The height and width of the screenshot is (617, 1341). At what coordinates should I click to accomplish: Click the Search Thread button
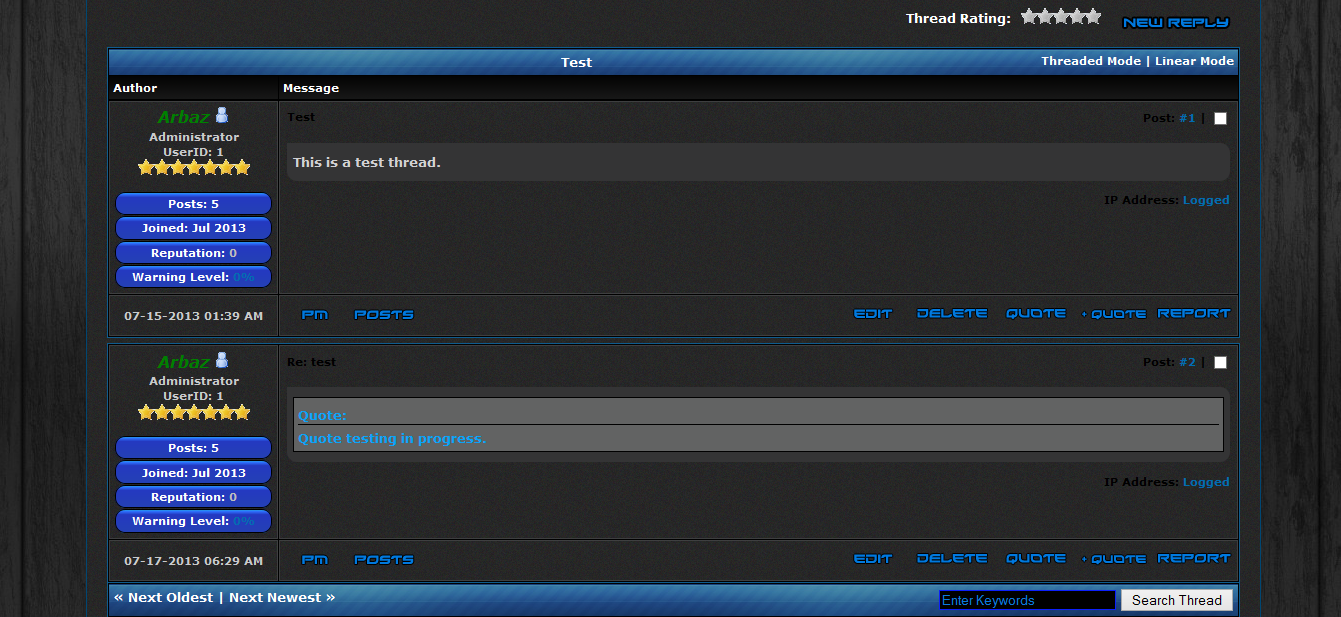click(x=1177, y=600)
